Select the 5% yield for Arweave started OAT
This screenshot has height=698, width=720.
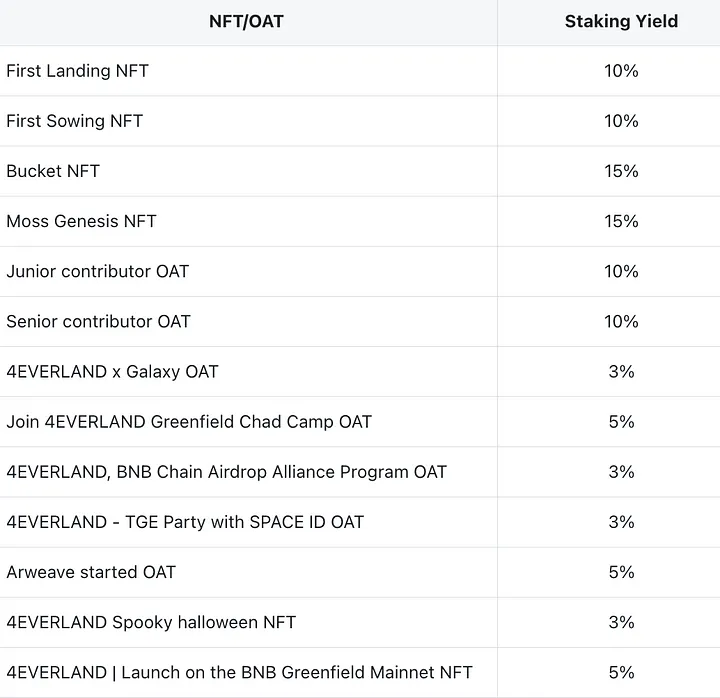pyautogui.click(x=621, y=572)
